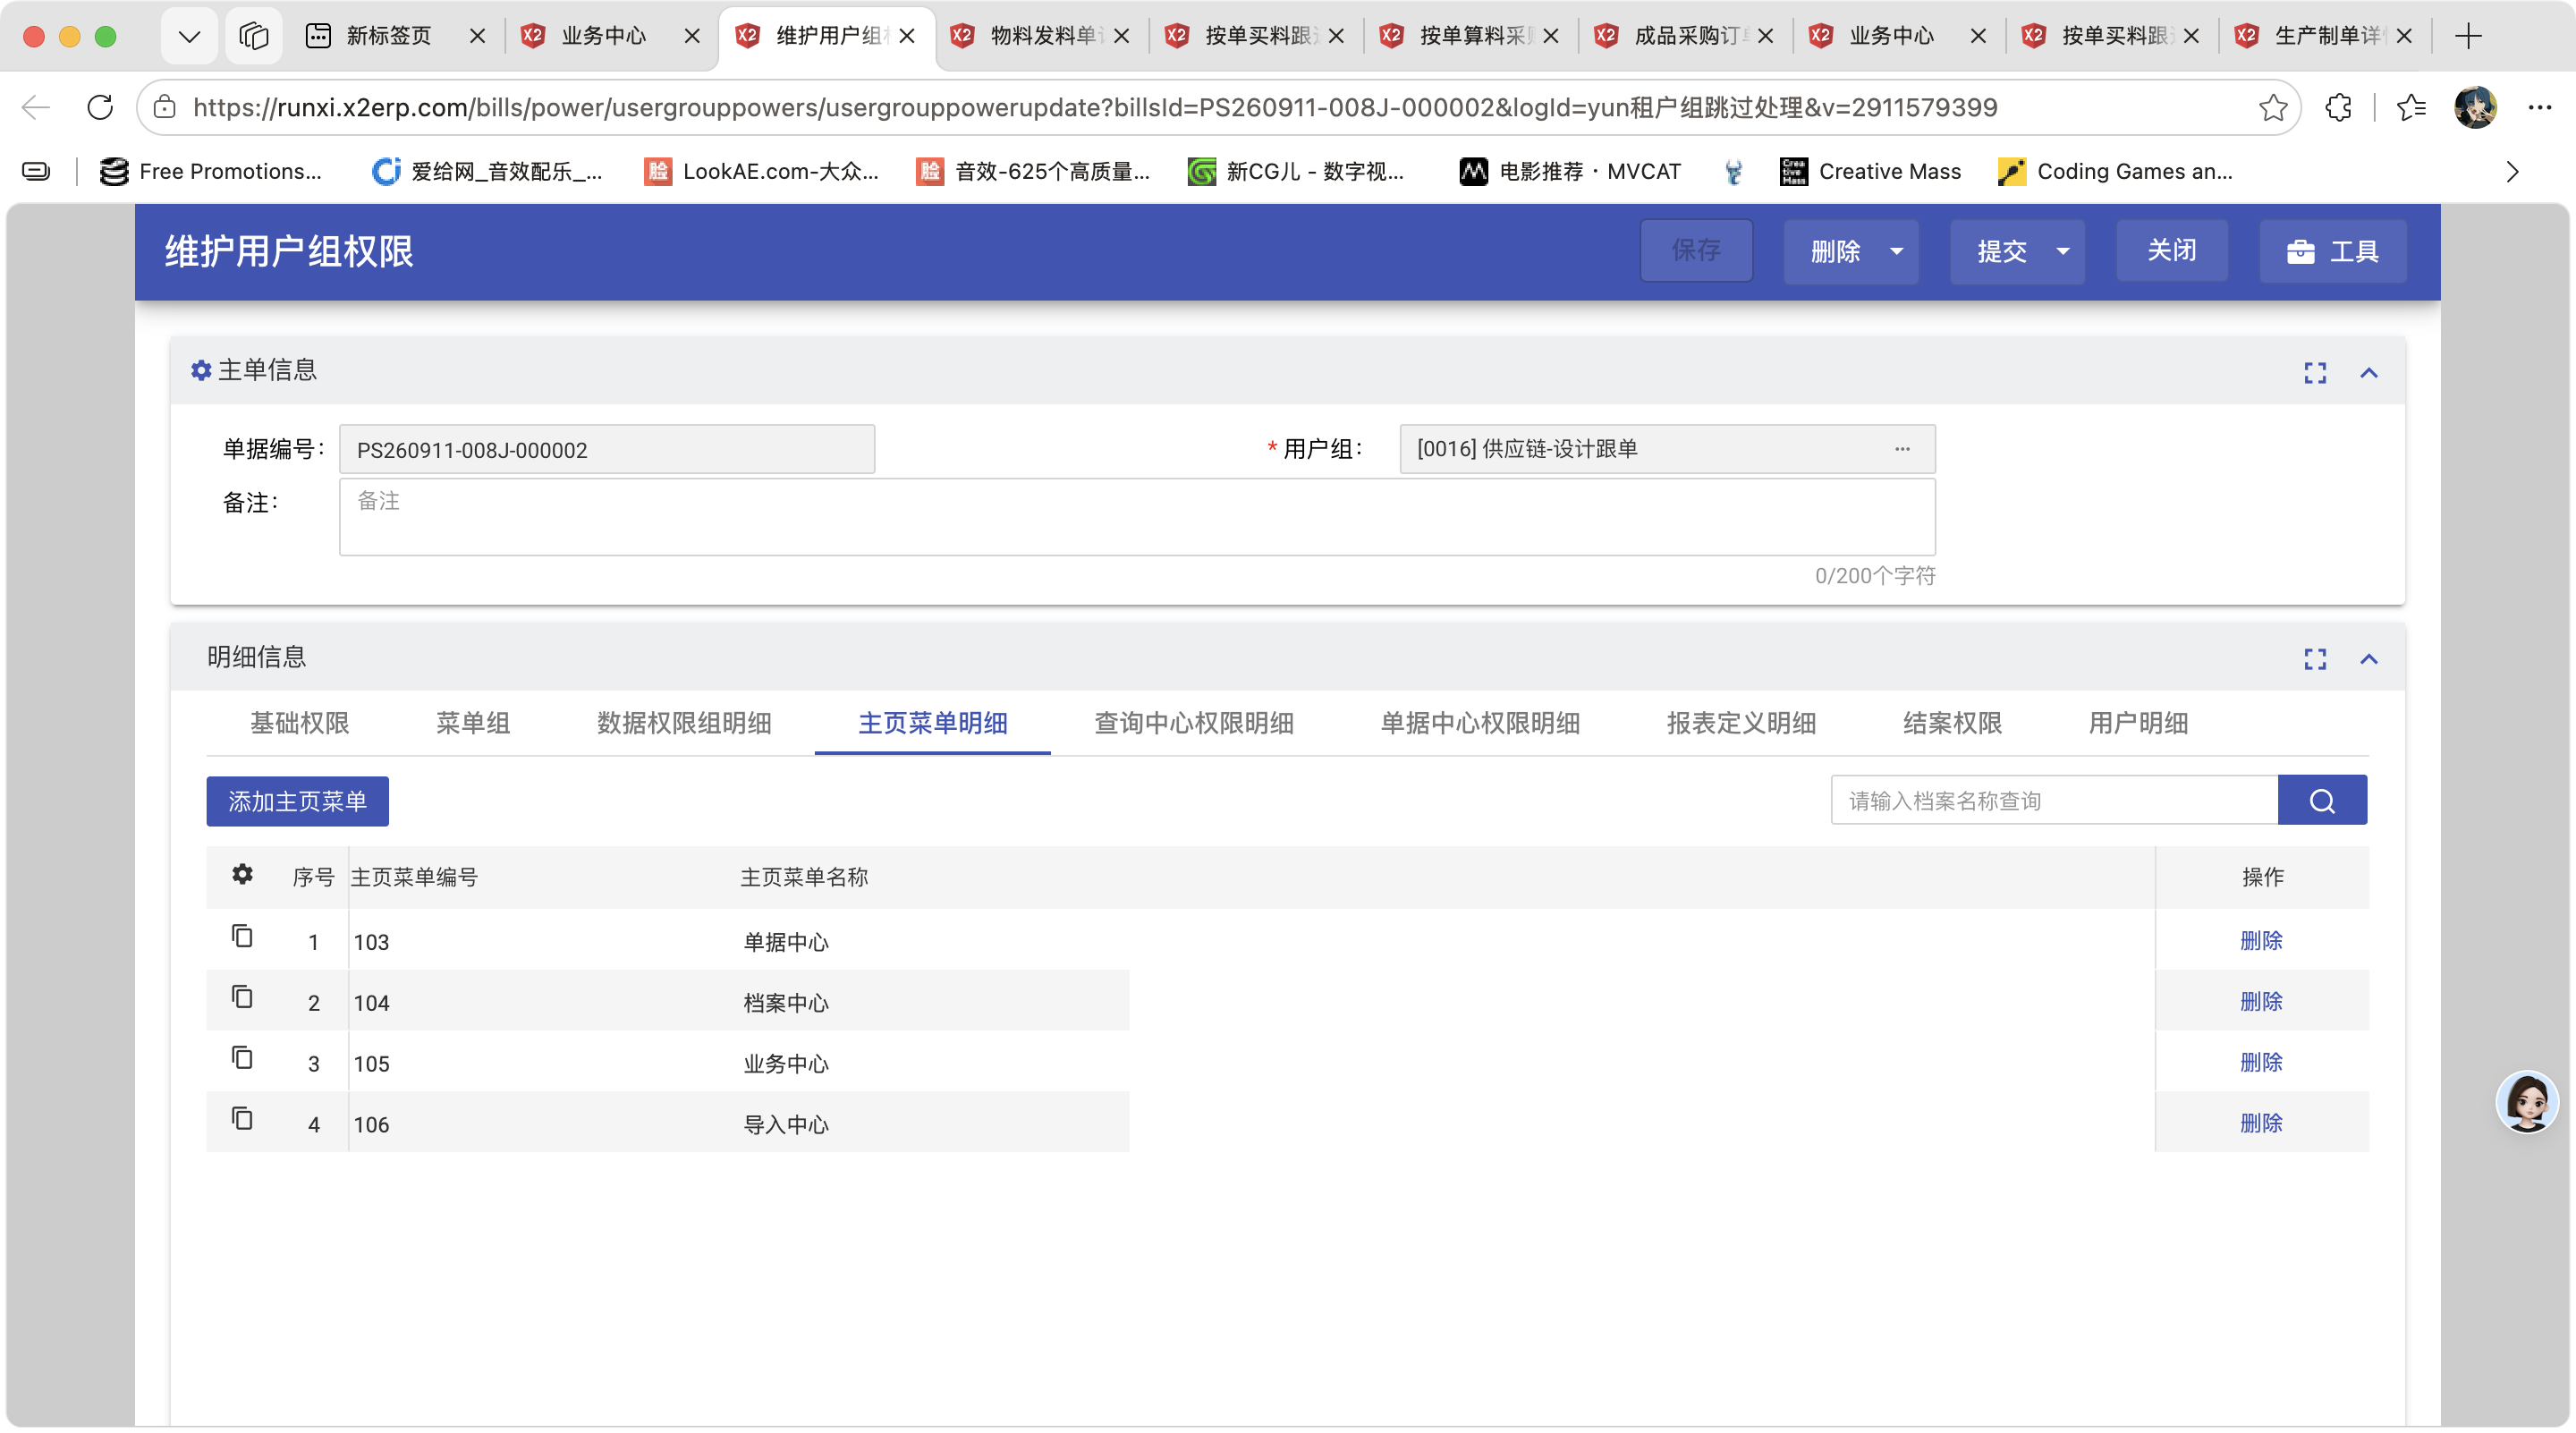
Task: Delete the 业务中心 row
Action: pos(2261,1062)
